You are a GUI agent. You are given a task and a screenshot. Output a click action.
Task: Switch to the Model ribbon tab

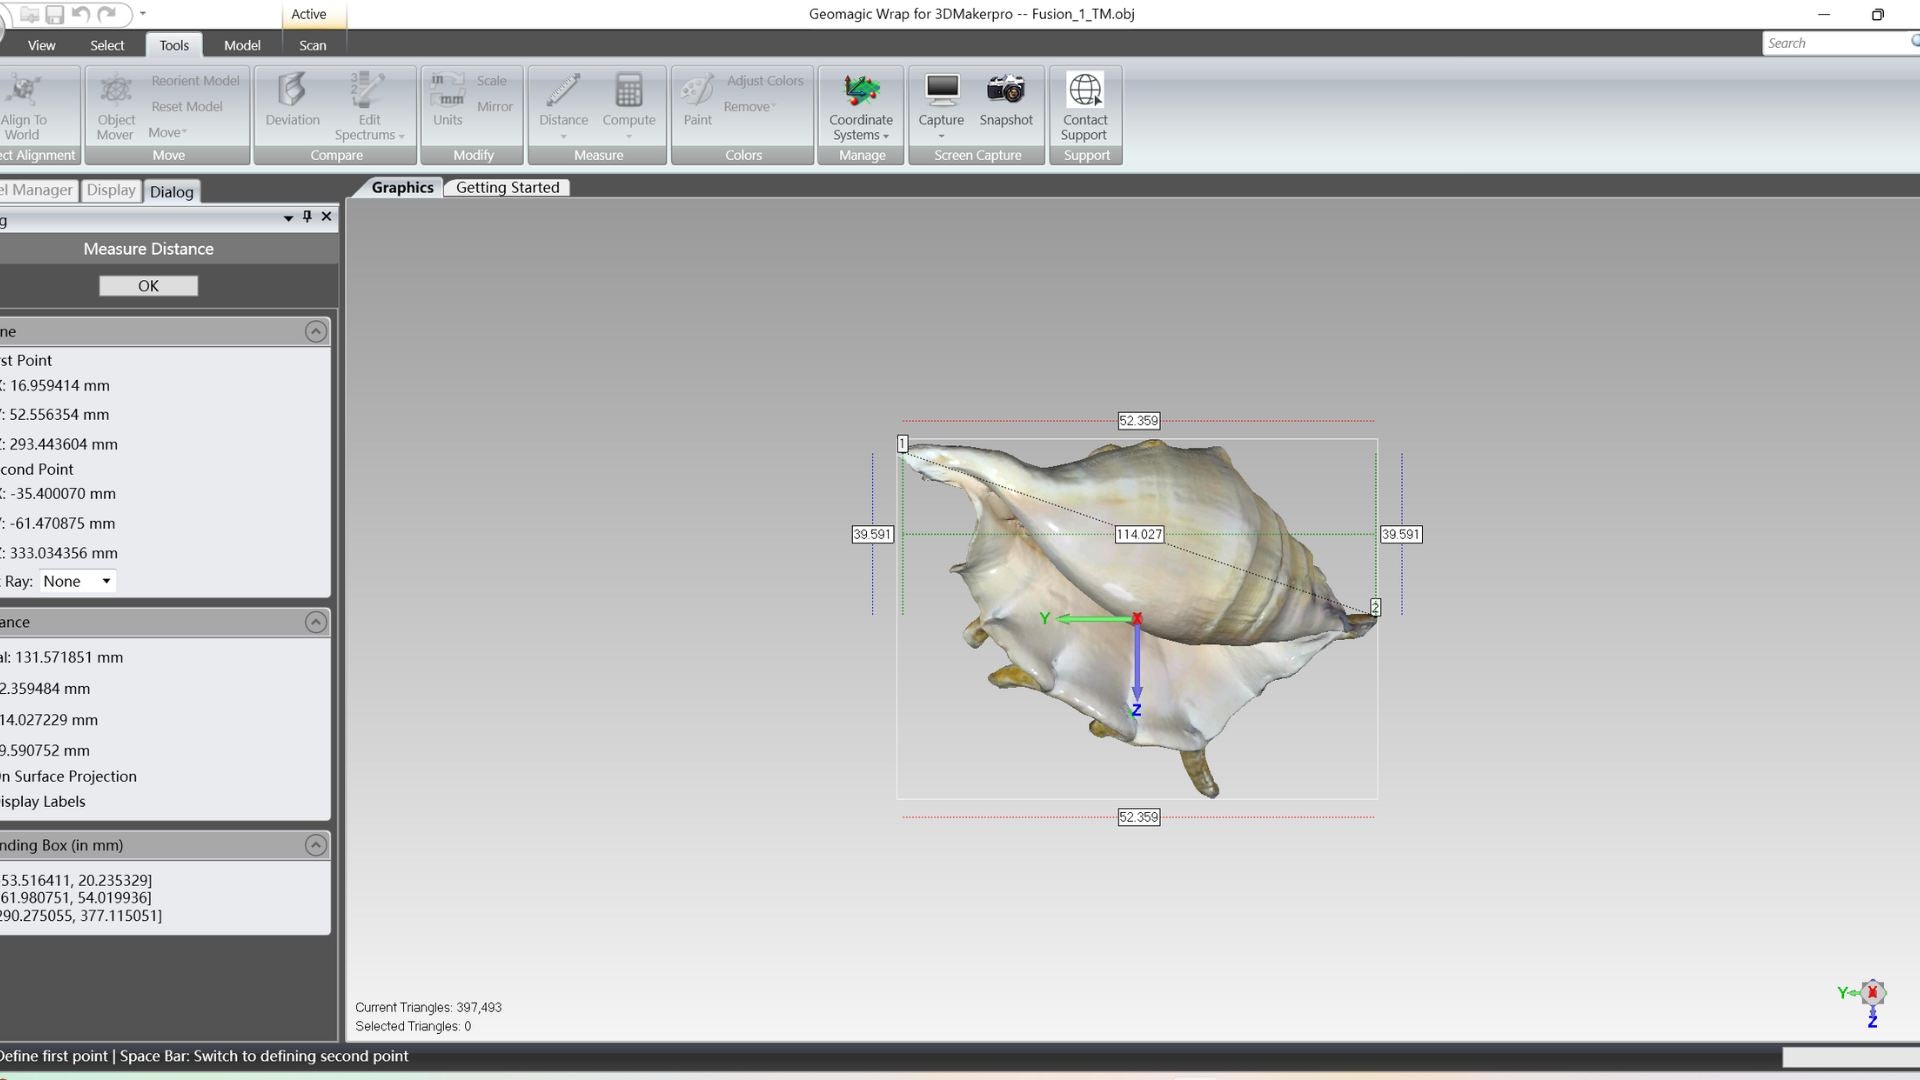click(242, 45)
